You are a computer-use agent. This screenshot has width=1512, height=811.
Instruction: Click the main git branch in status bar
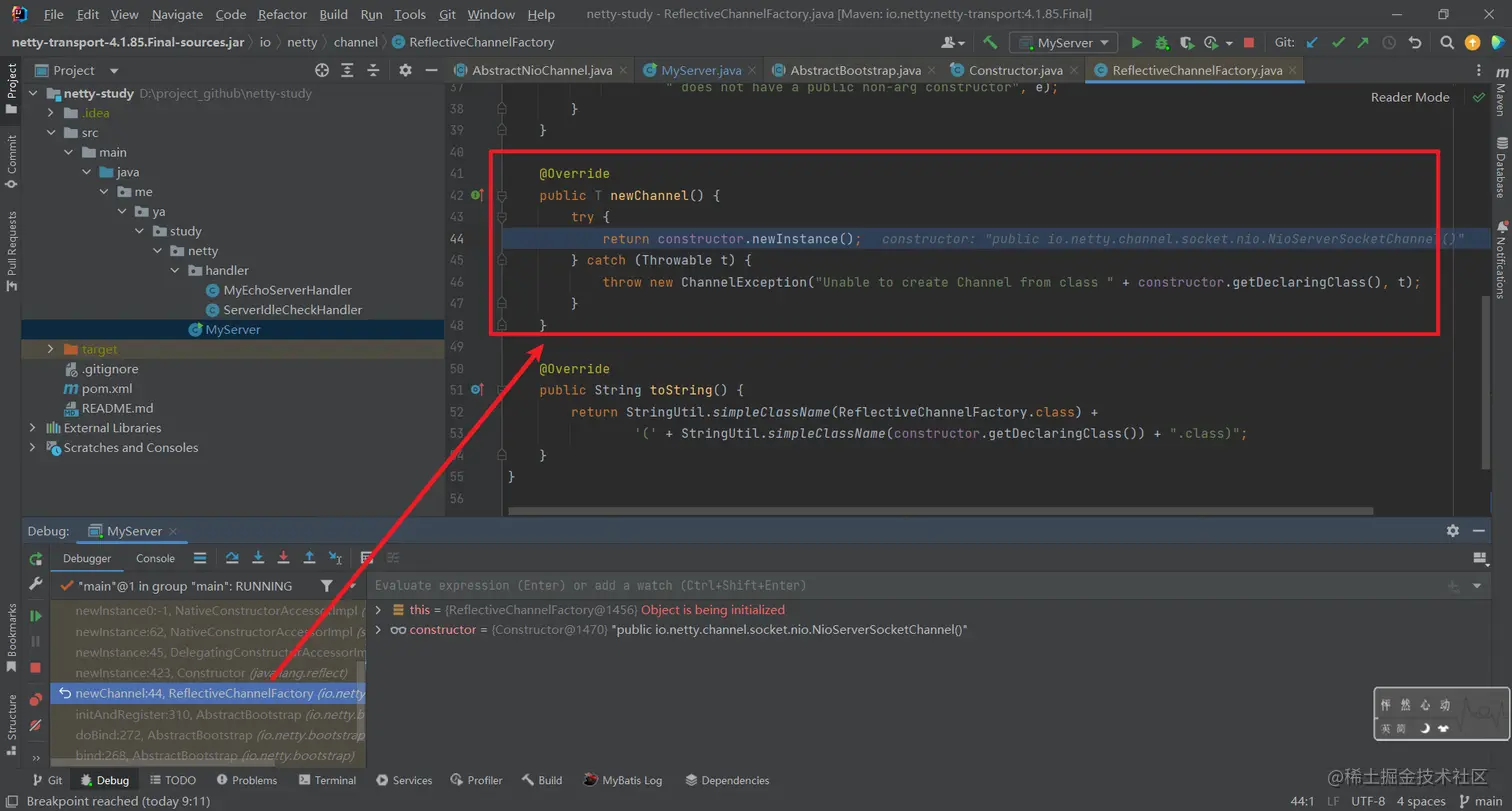1481,801
